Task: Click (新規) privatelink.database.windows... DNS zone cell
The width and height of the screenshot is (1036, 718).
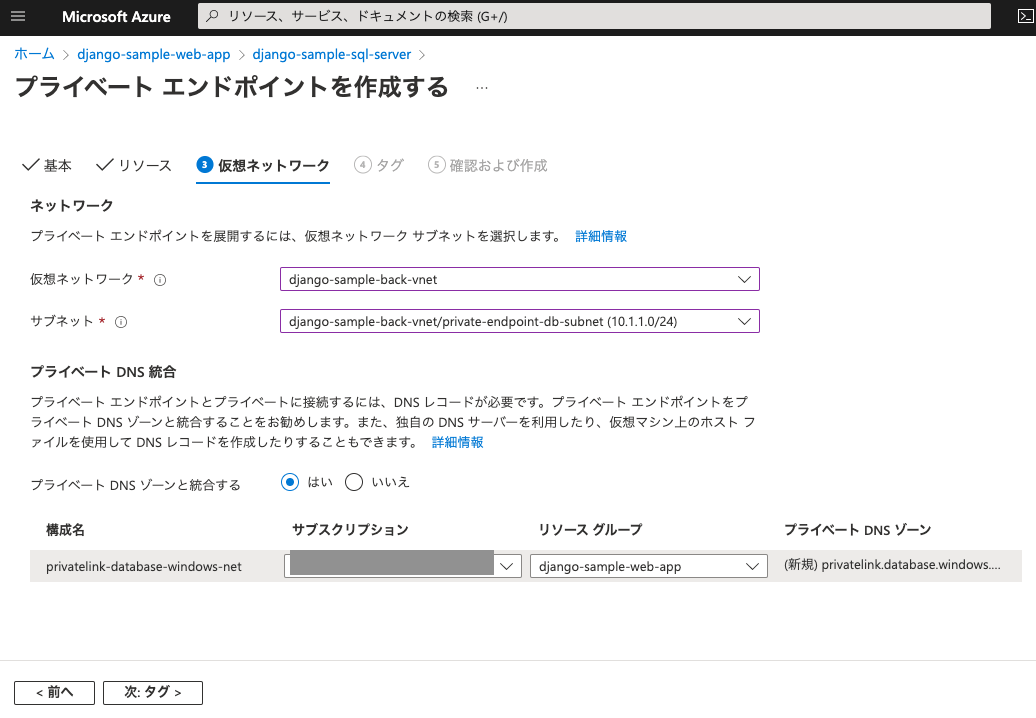Action: pos(893,565)
